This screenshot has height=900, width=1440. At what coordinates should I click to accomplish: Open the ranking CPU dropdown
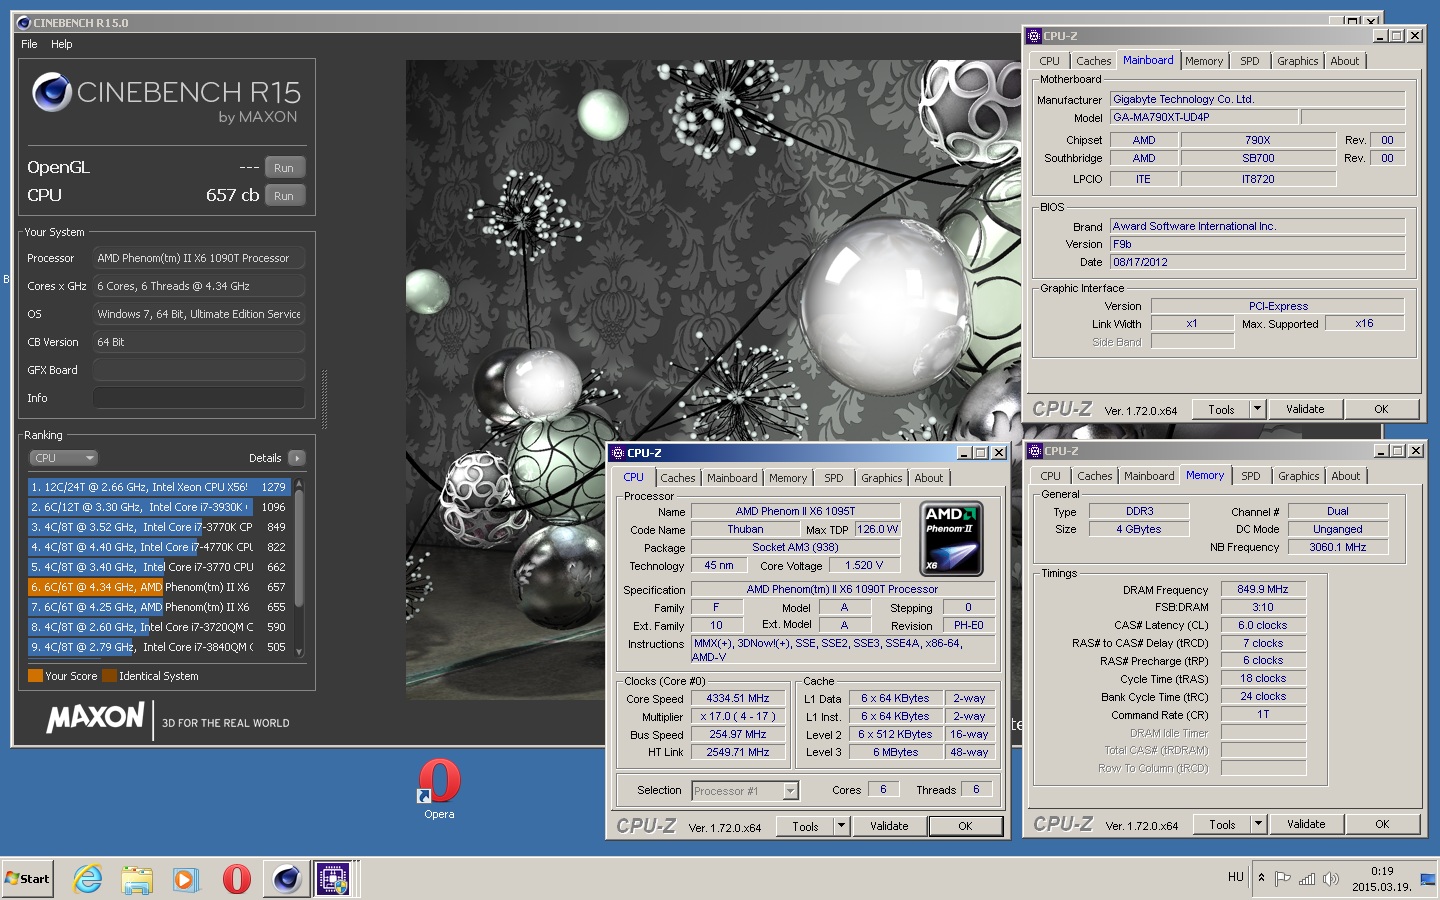[63, 458]
